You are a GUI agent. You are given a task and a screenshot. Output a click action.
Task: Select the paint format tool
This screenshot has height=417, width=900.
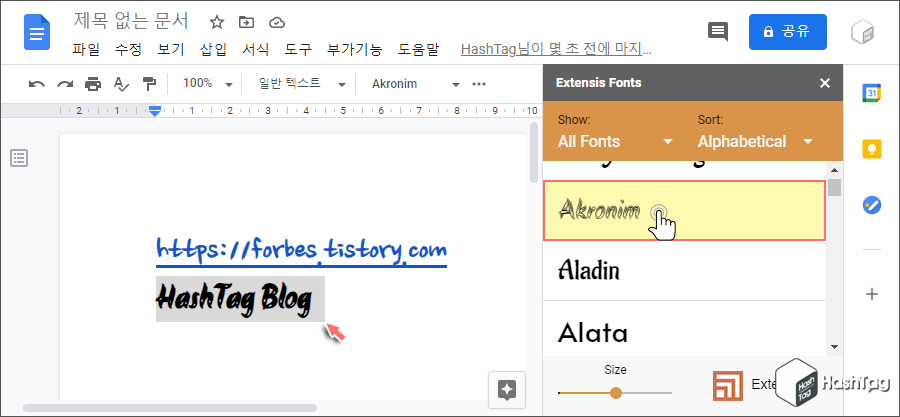tap(149, 84)
